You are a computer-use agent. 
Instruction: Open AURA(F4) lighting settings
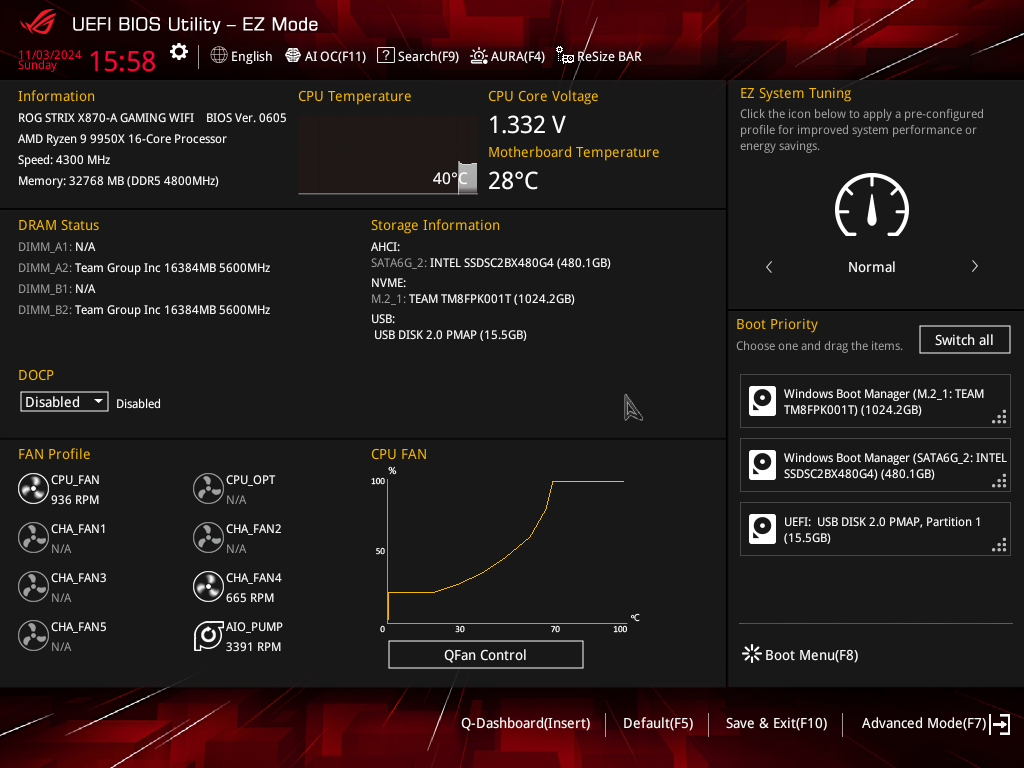[507, 56]
